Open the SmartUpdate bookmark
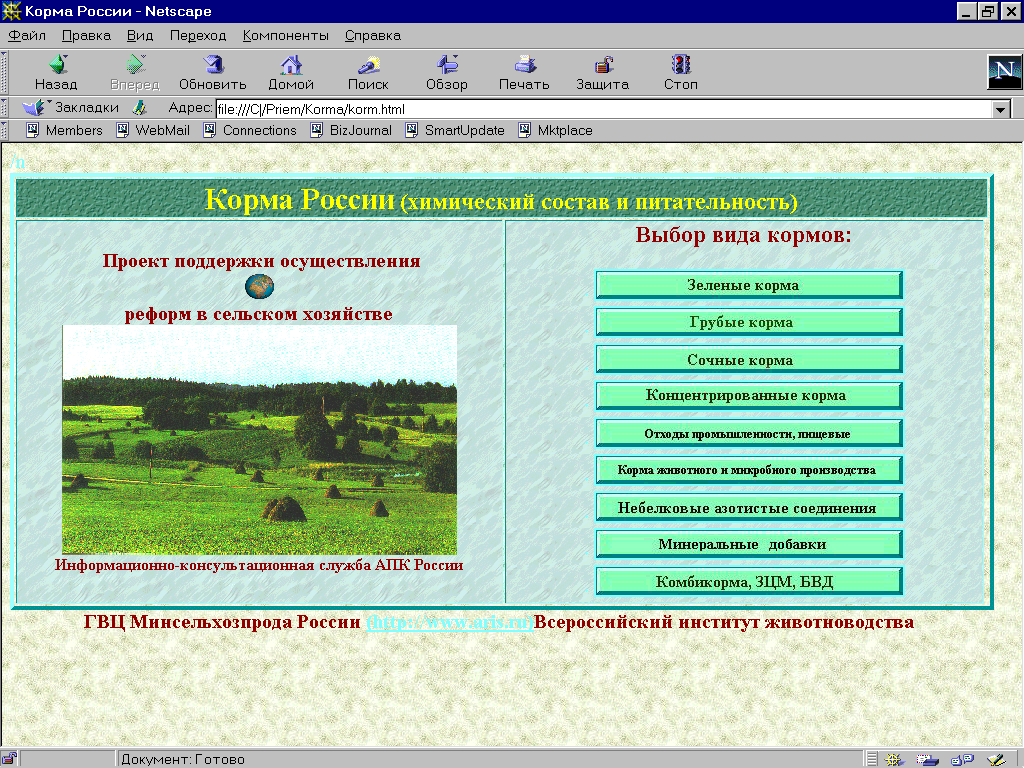Image resolution: width=1024 pixels, height=768 pixels. (x=455, y=130)
